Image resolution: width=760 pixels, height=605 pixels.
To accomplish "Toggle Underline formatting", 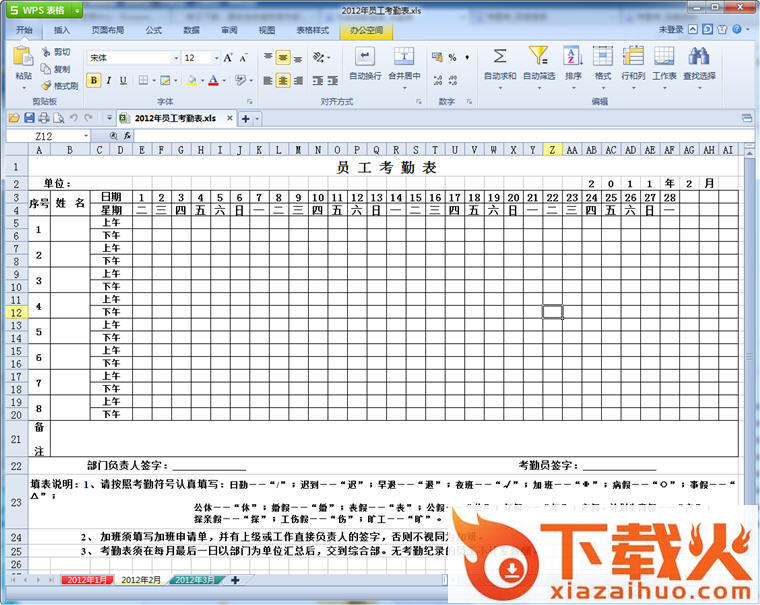I will tap(123, 80).
